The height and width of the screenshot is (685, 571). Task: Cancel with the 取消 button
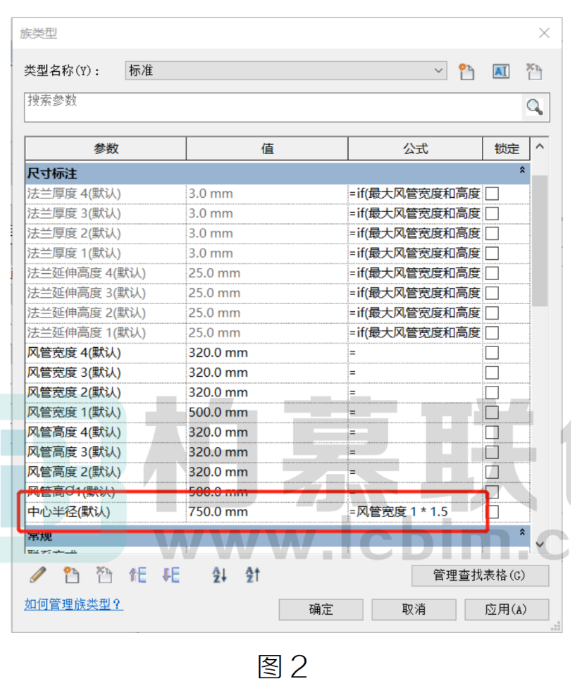(x=414, y=609)
